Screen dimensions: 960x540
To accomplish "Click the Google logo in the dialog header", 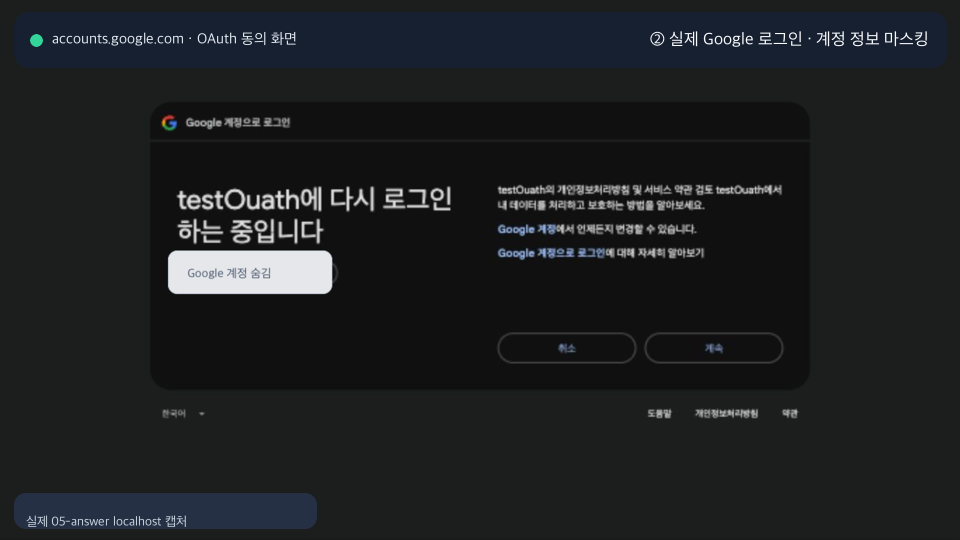I will (x=170, y=122).
